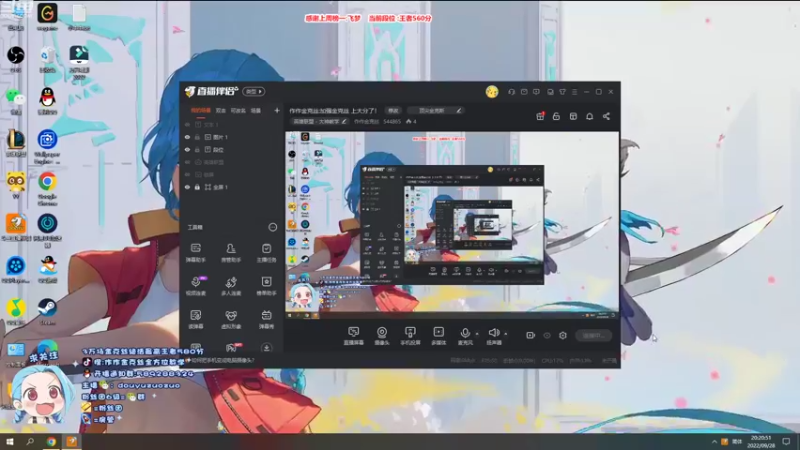Add a 多媒体 multimedia source
This screenshot has height=450, width=800.
(438, 336)
